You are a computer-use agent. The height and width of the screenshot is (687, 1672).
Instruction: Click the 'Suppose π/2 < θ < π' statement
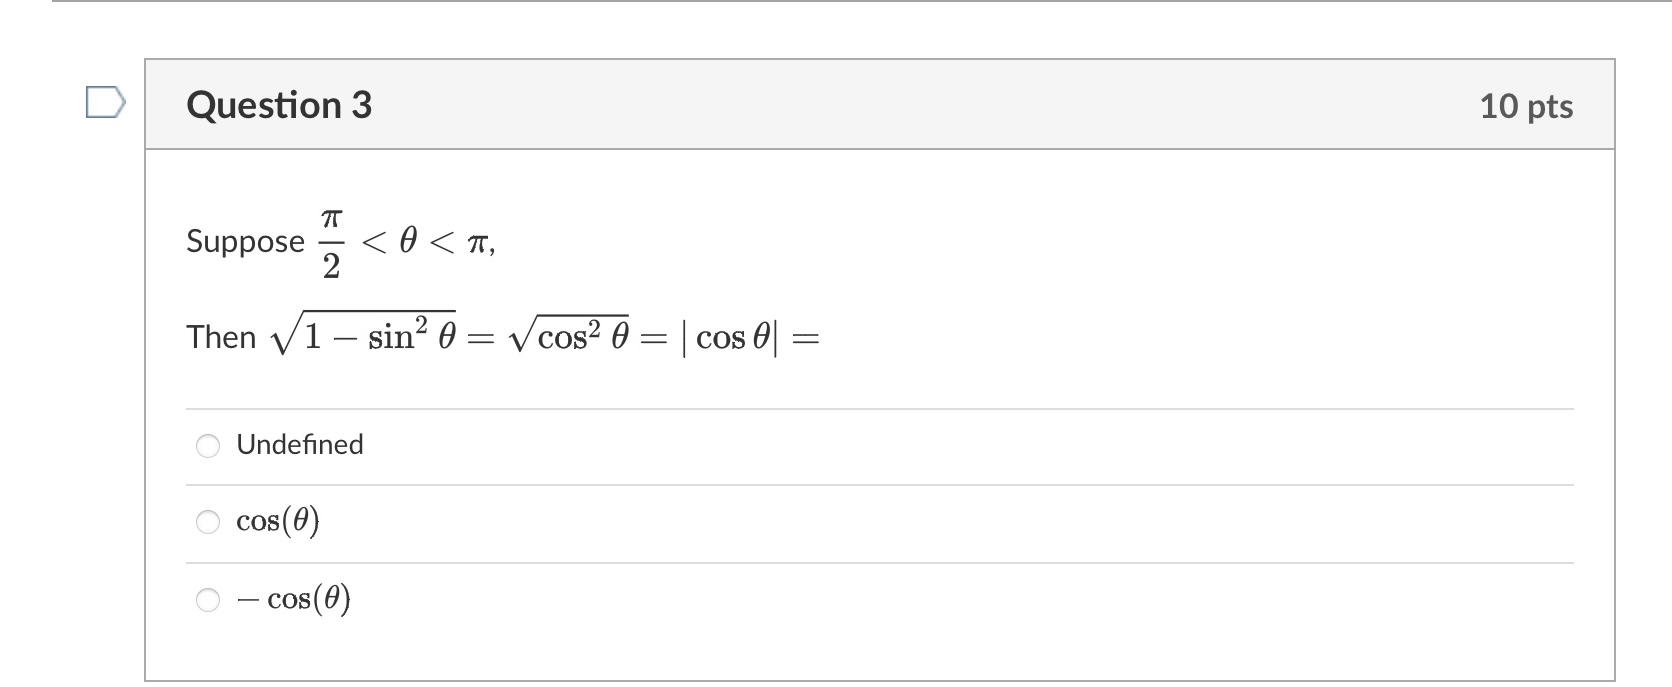pos(340,240)
